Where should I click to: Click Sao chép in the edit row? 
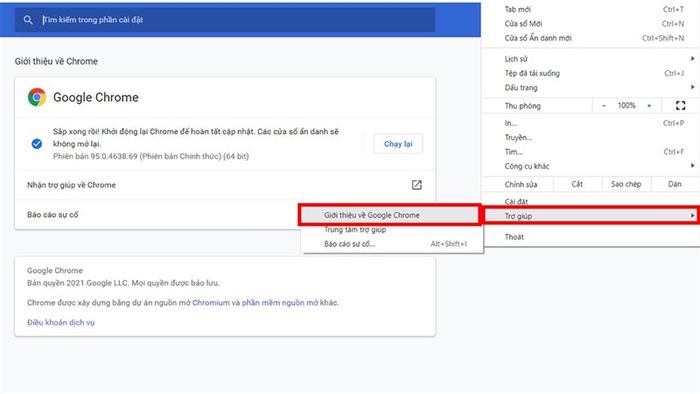[x=626, y=184]
